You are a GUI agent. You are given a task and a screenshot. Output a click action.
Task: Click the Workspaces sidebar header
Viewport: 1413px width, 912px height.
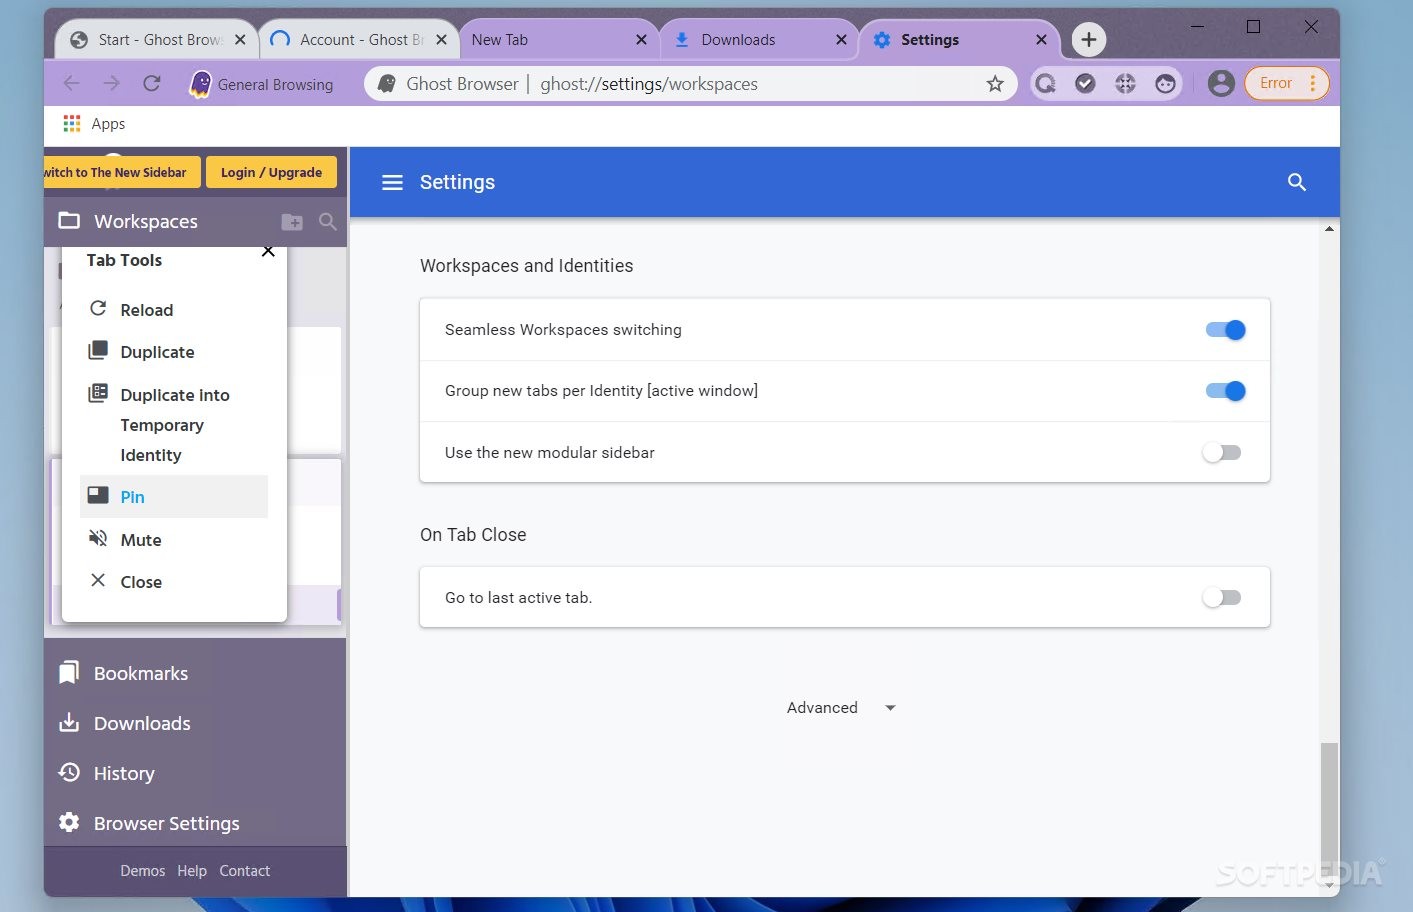(146, 221)
